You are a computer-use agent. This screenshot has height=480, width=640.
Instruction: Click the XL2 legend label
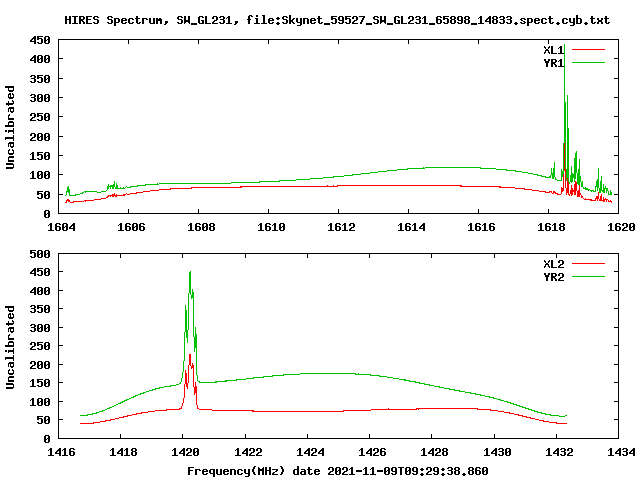pos(553,264)
